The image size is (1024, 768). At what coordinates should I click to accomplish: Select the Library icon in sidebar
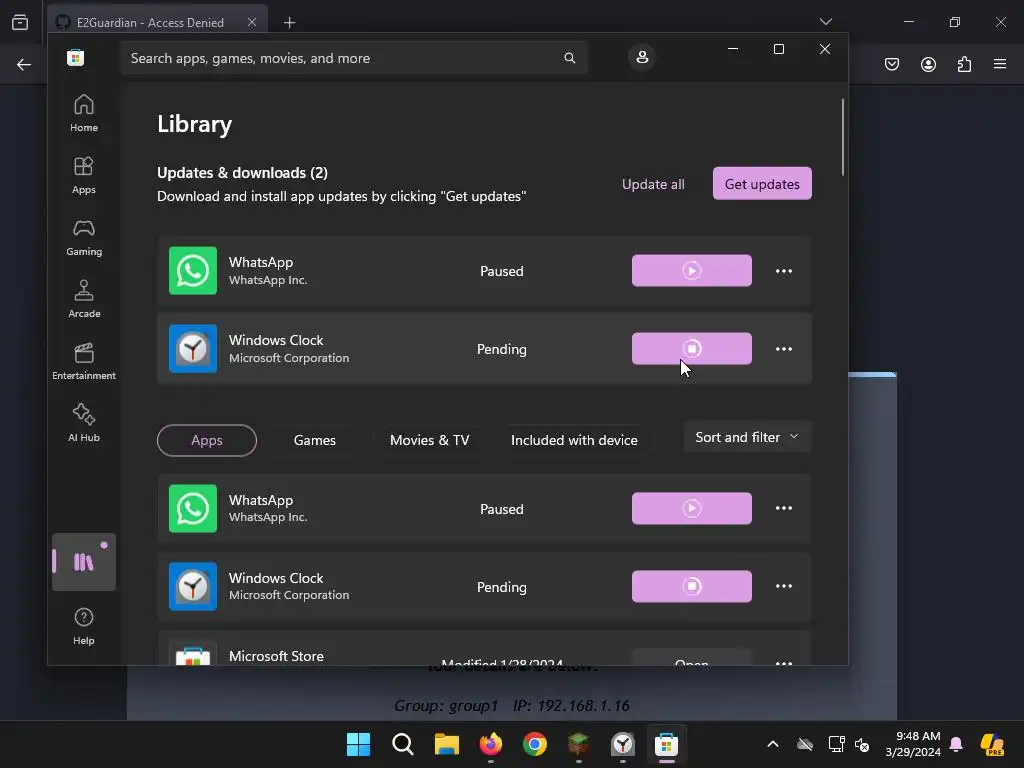(84, 562)
